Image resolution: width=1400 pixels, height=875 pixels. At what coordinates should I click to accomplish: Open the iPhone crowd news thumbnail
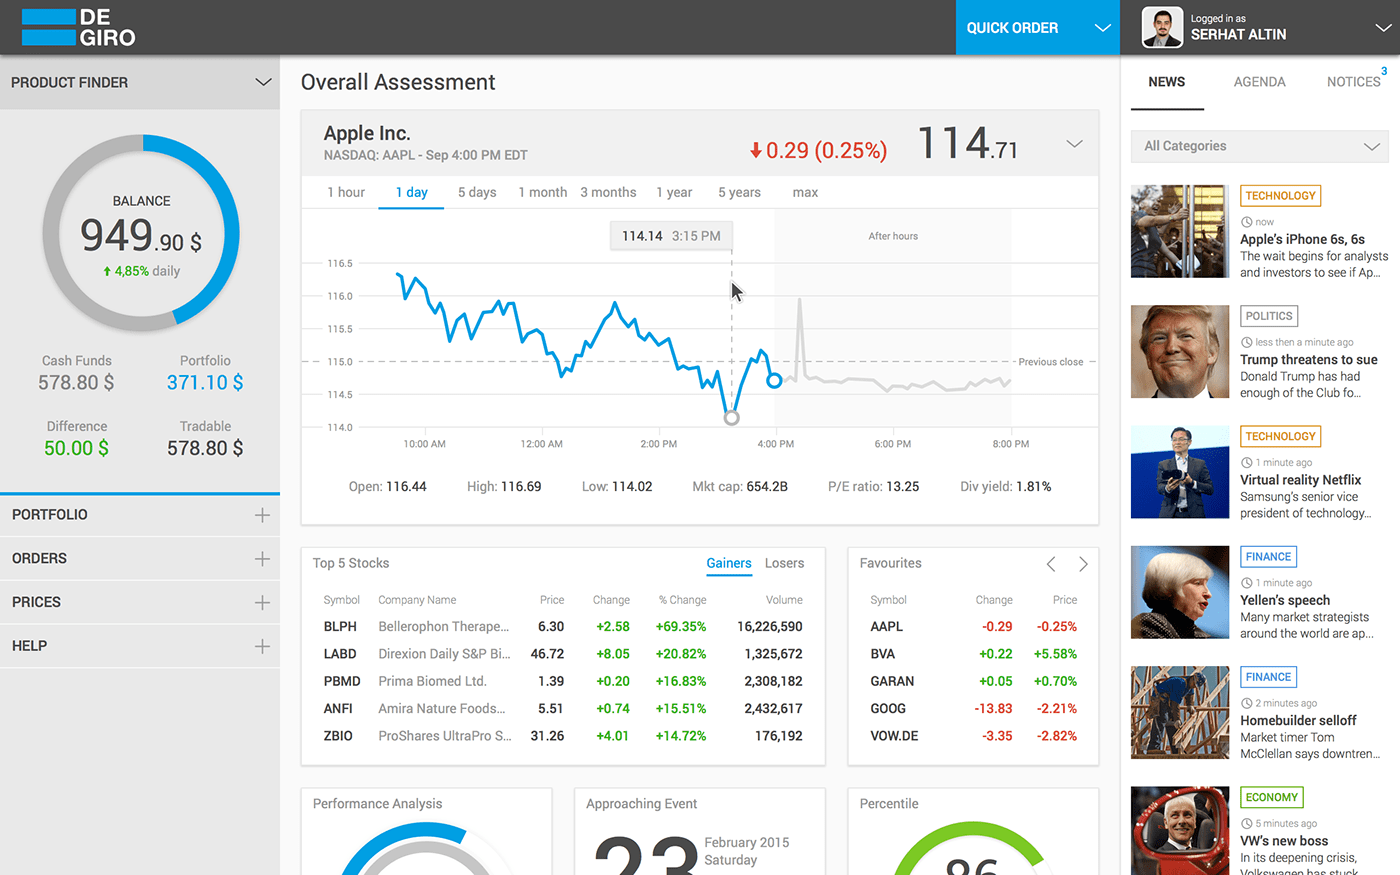(x=1180, y=231)
